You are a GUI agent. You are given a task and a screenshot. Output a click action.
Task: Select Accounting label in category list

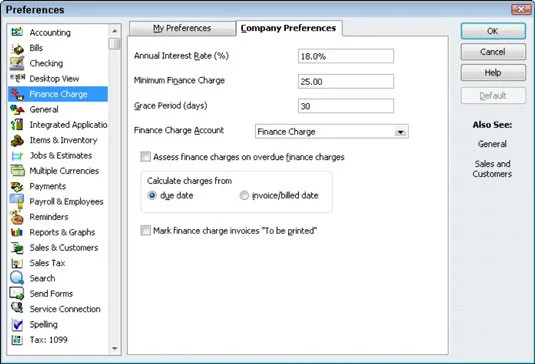tap(50, 33)
